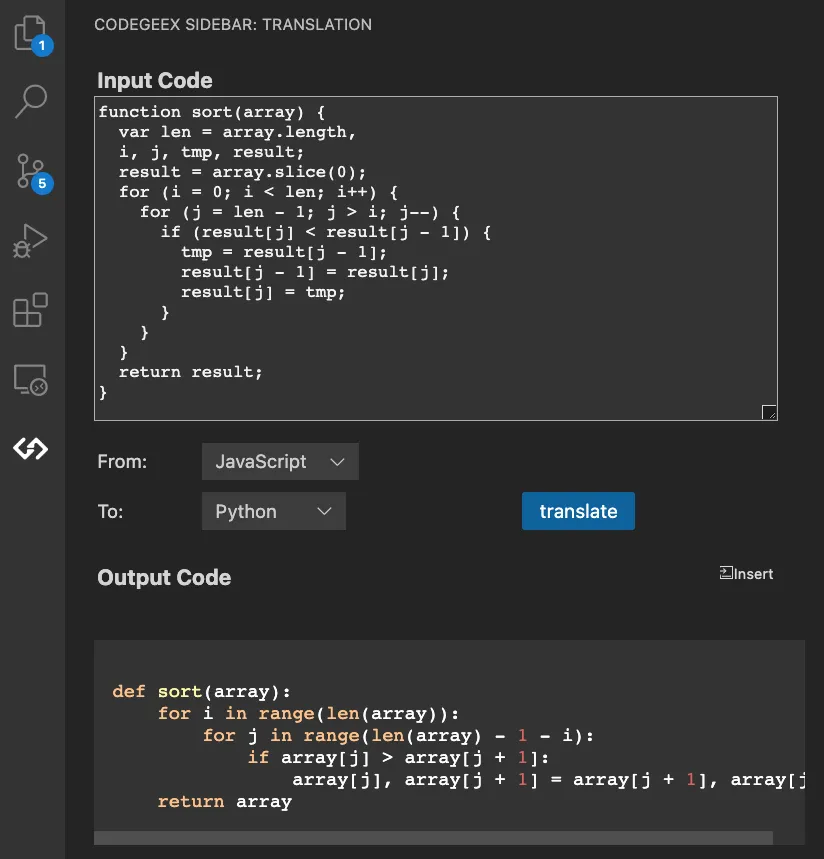Click the 'To:' label
The image size is (824, 859).
tap(110, 512)
